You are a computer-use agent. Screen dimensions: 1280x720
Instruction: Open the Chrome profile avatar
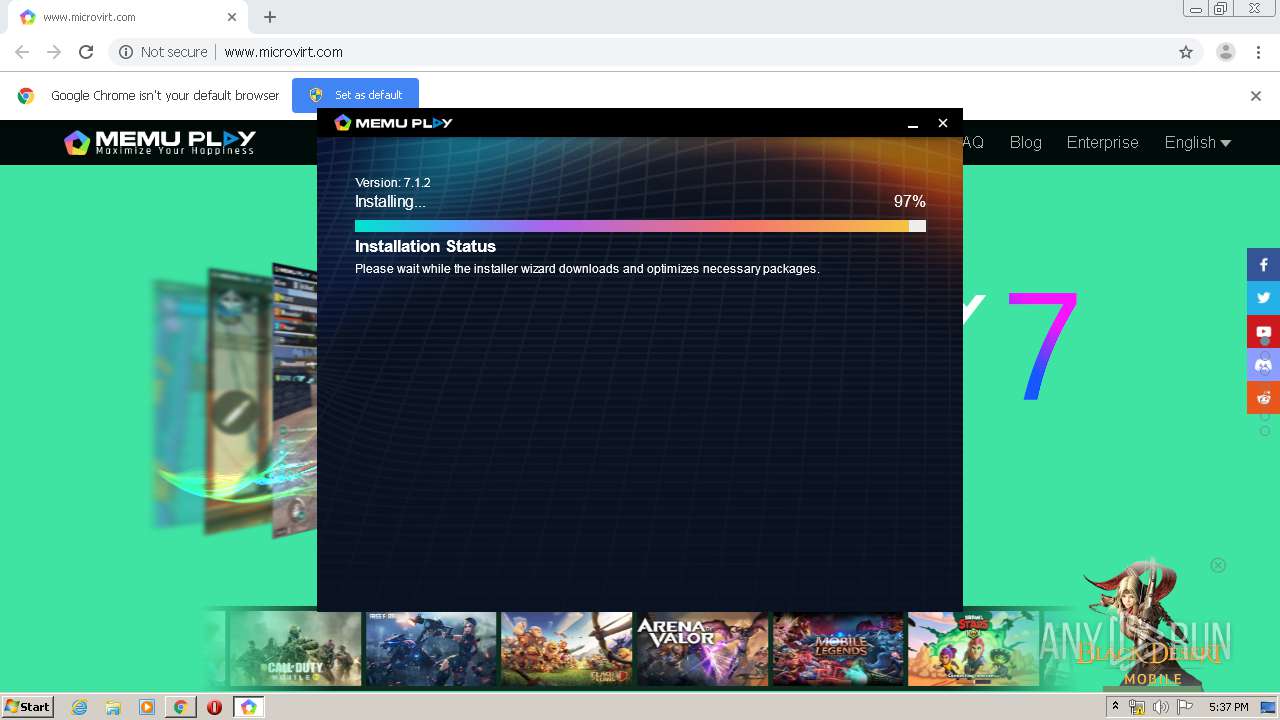click(x=1225, y=52)
